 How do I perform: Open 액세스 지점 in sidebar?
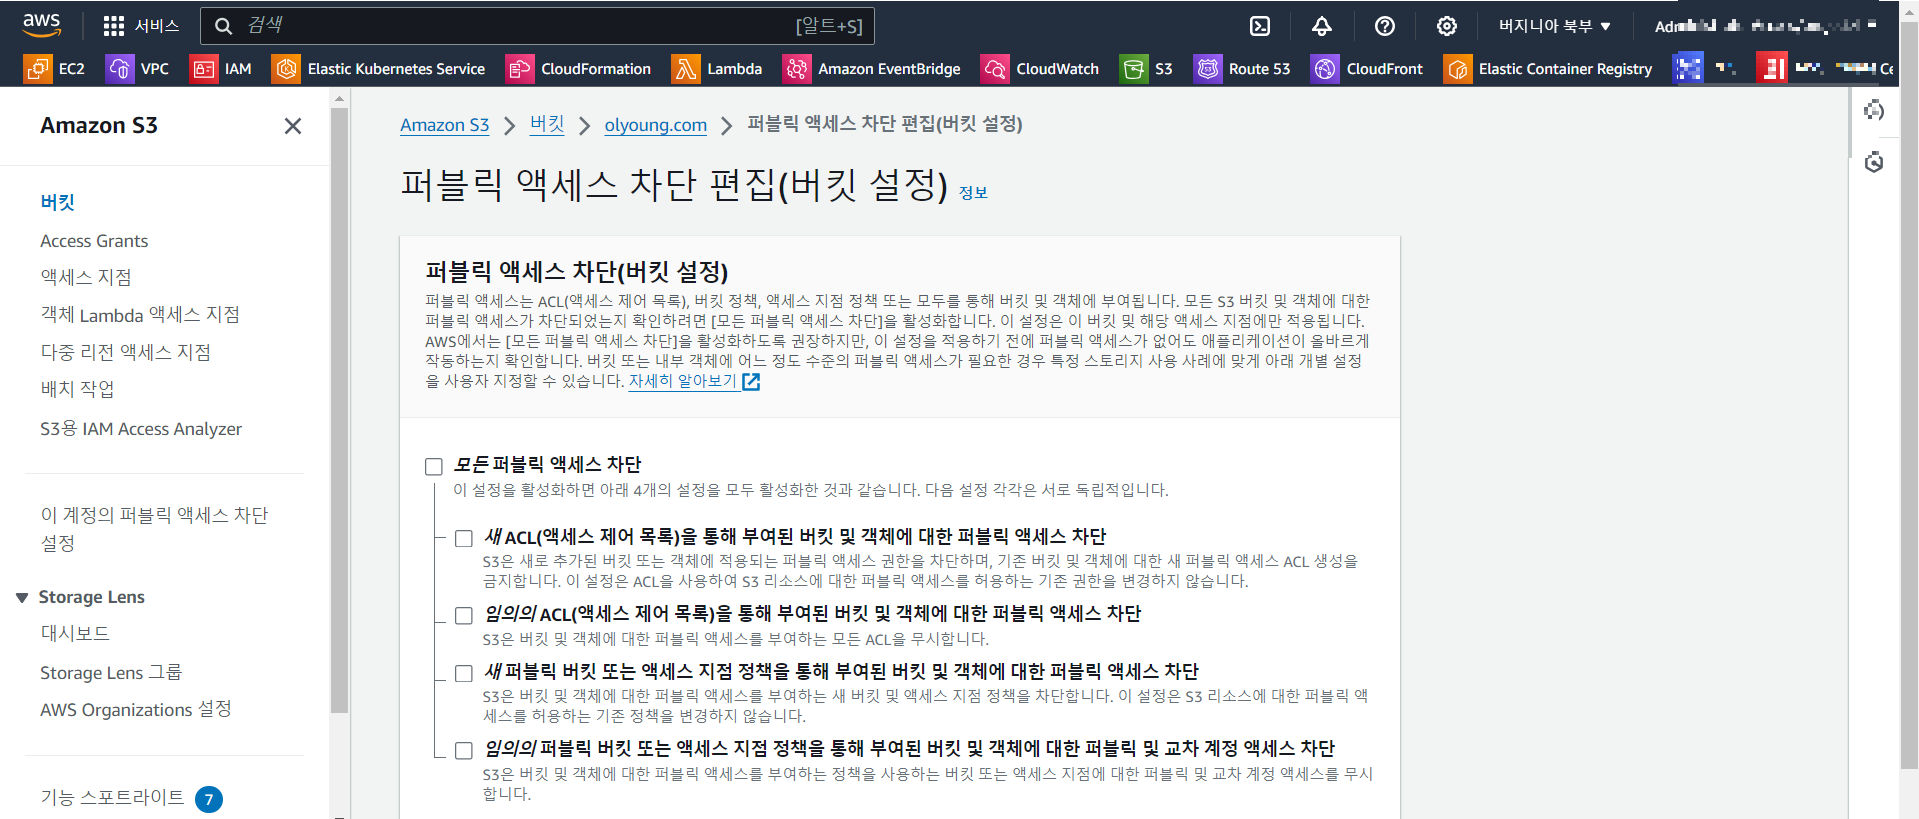(x=86, y=277)
